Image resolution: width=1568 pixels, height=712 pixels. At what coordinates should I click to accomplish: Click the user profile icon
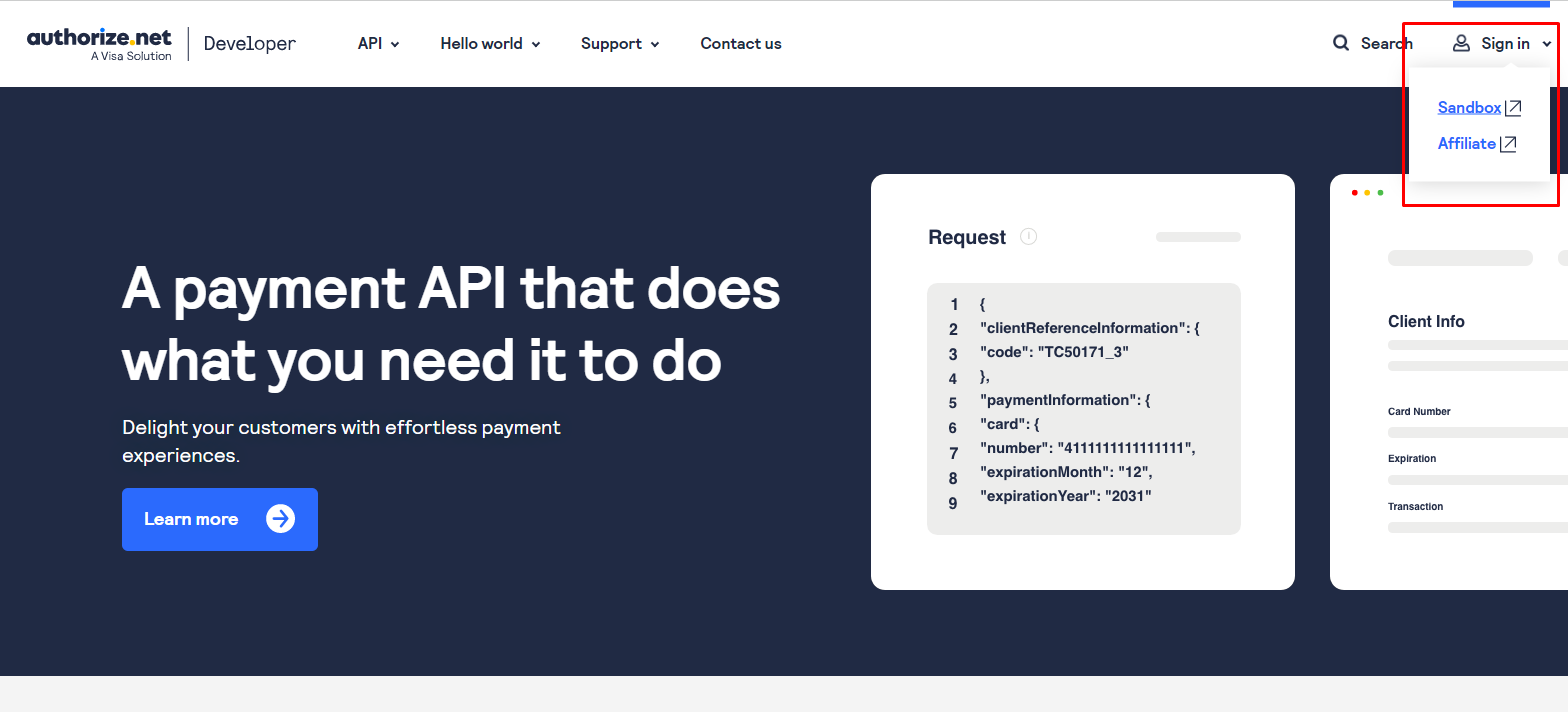click(x=1461, y=43)
